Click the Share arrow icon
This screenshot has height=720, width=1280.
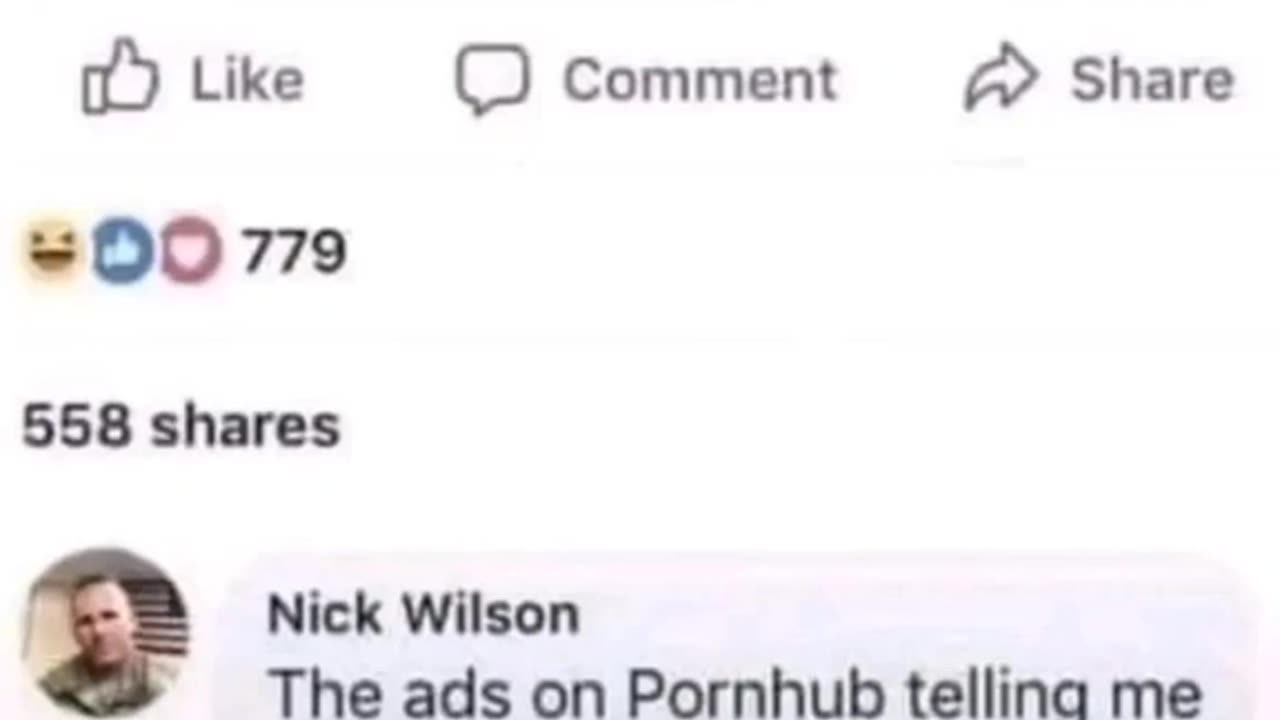click(x=1002, y=78)
